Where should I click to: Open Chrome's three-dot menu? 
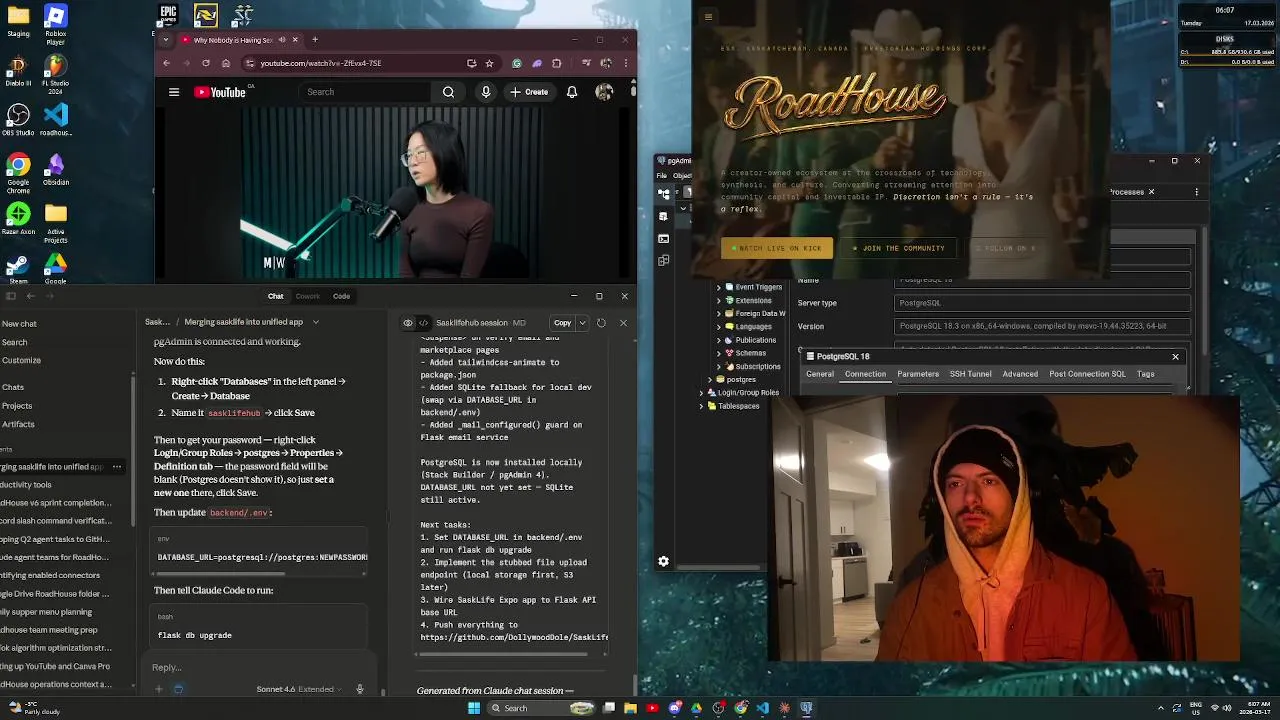click(625, 63)
